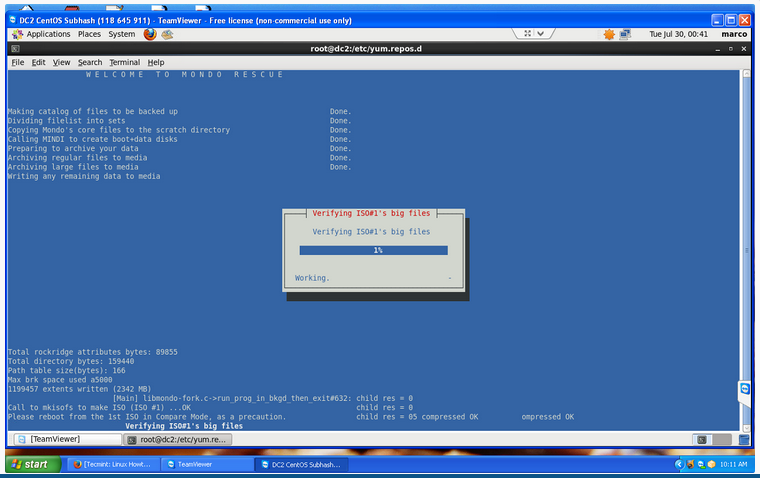Click the network connection tray icon
The height and width of the screenshot is (478, 760).
(x=625, y=34)
